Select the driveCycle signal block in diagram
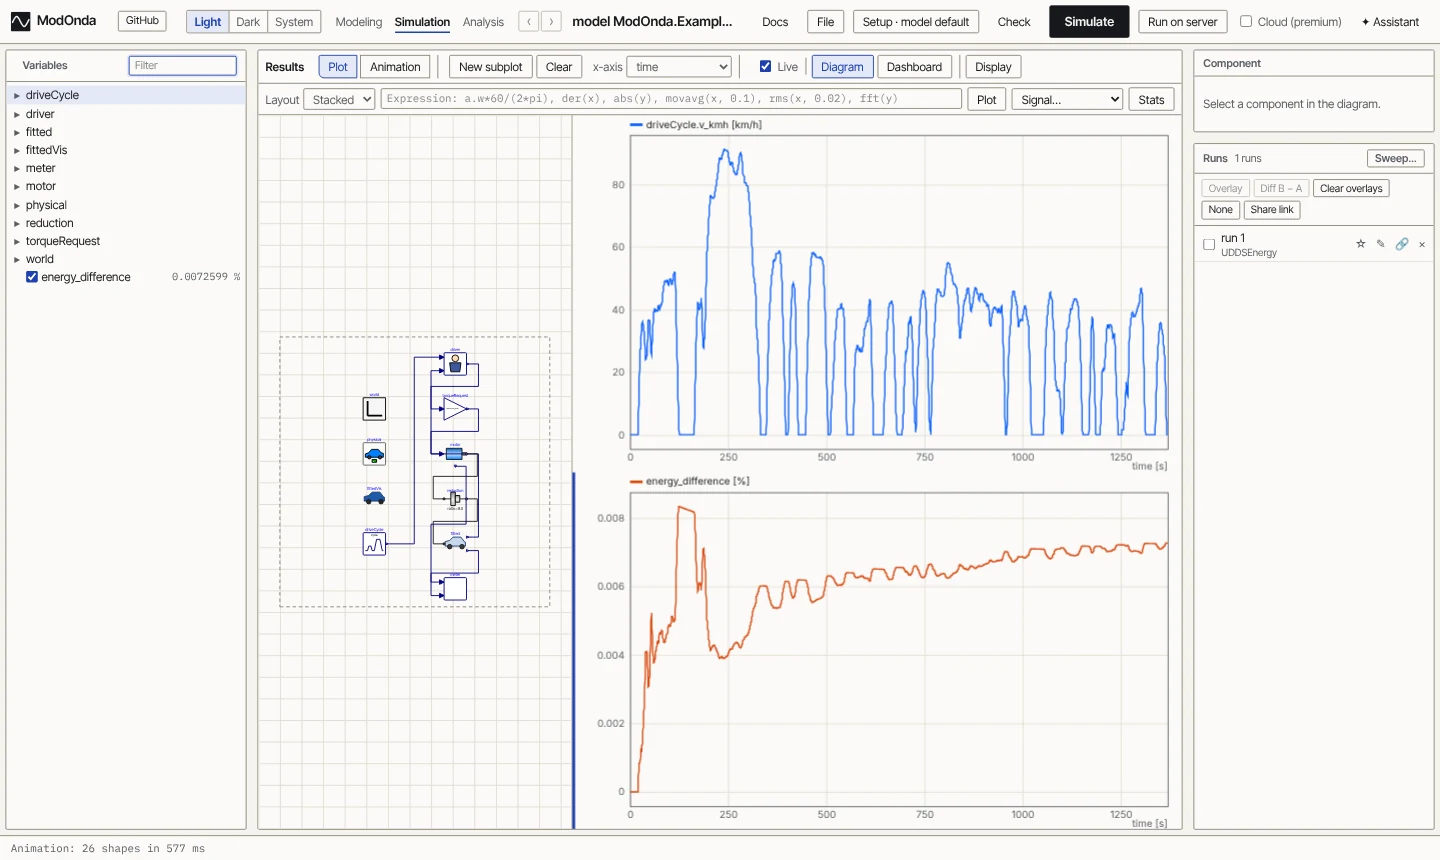Screen dimensions: 1440x860 pyautogui.click(x=374, y=544)
